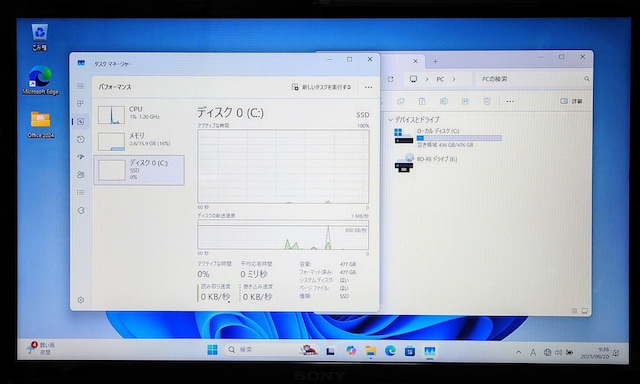
Task: Open Office 2024 desktop folder
Action: (x=40, y=124)
